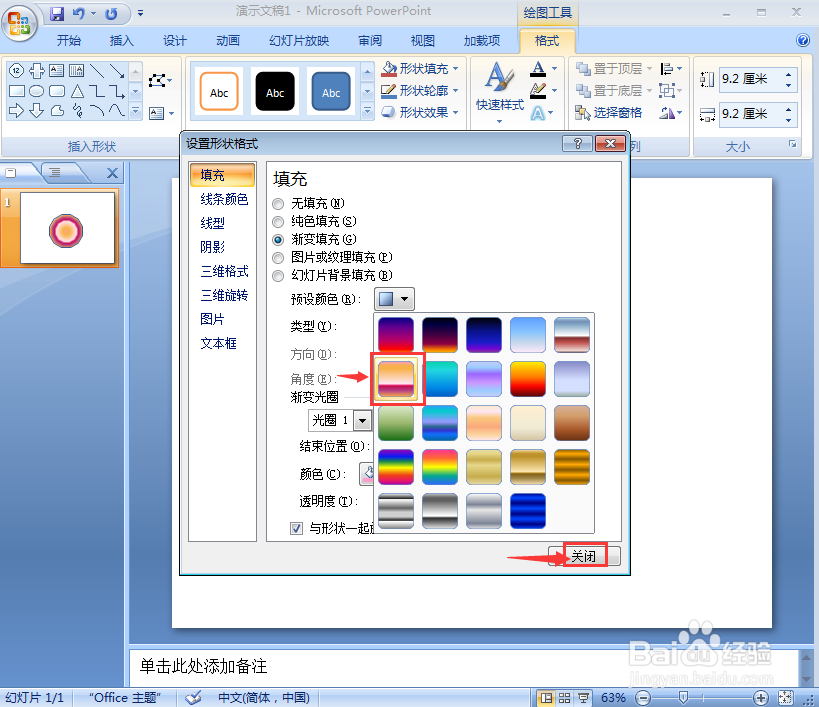
Task: Open the 设计 ribbon tab
Action: 174,40
